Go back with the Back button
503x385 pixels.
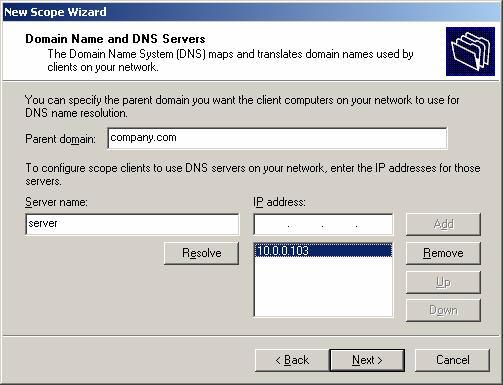[292, 360]
